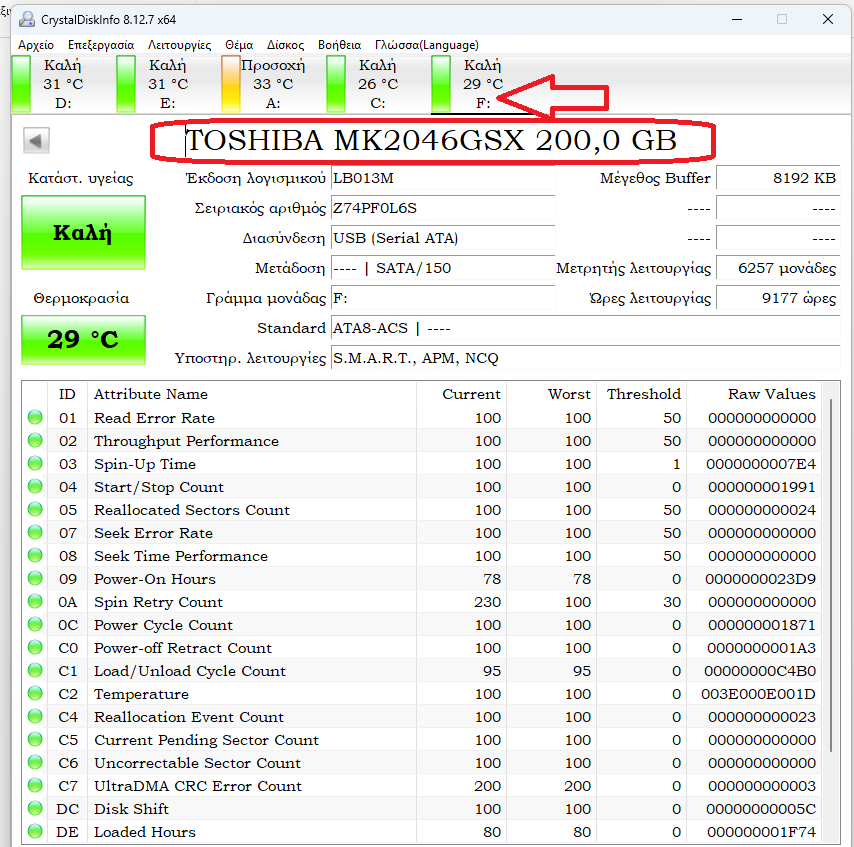Viewport: 854px width, 847px height.
Task: Select current value 230 for Spin Retry Count
Action: (487, 602)
